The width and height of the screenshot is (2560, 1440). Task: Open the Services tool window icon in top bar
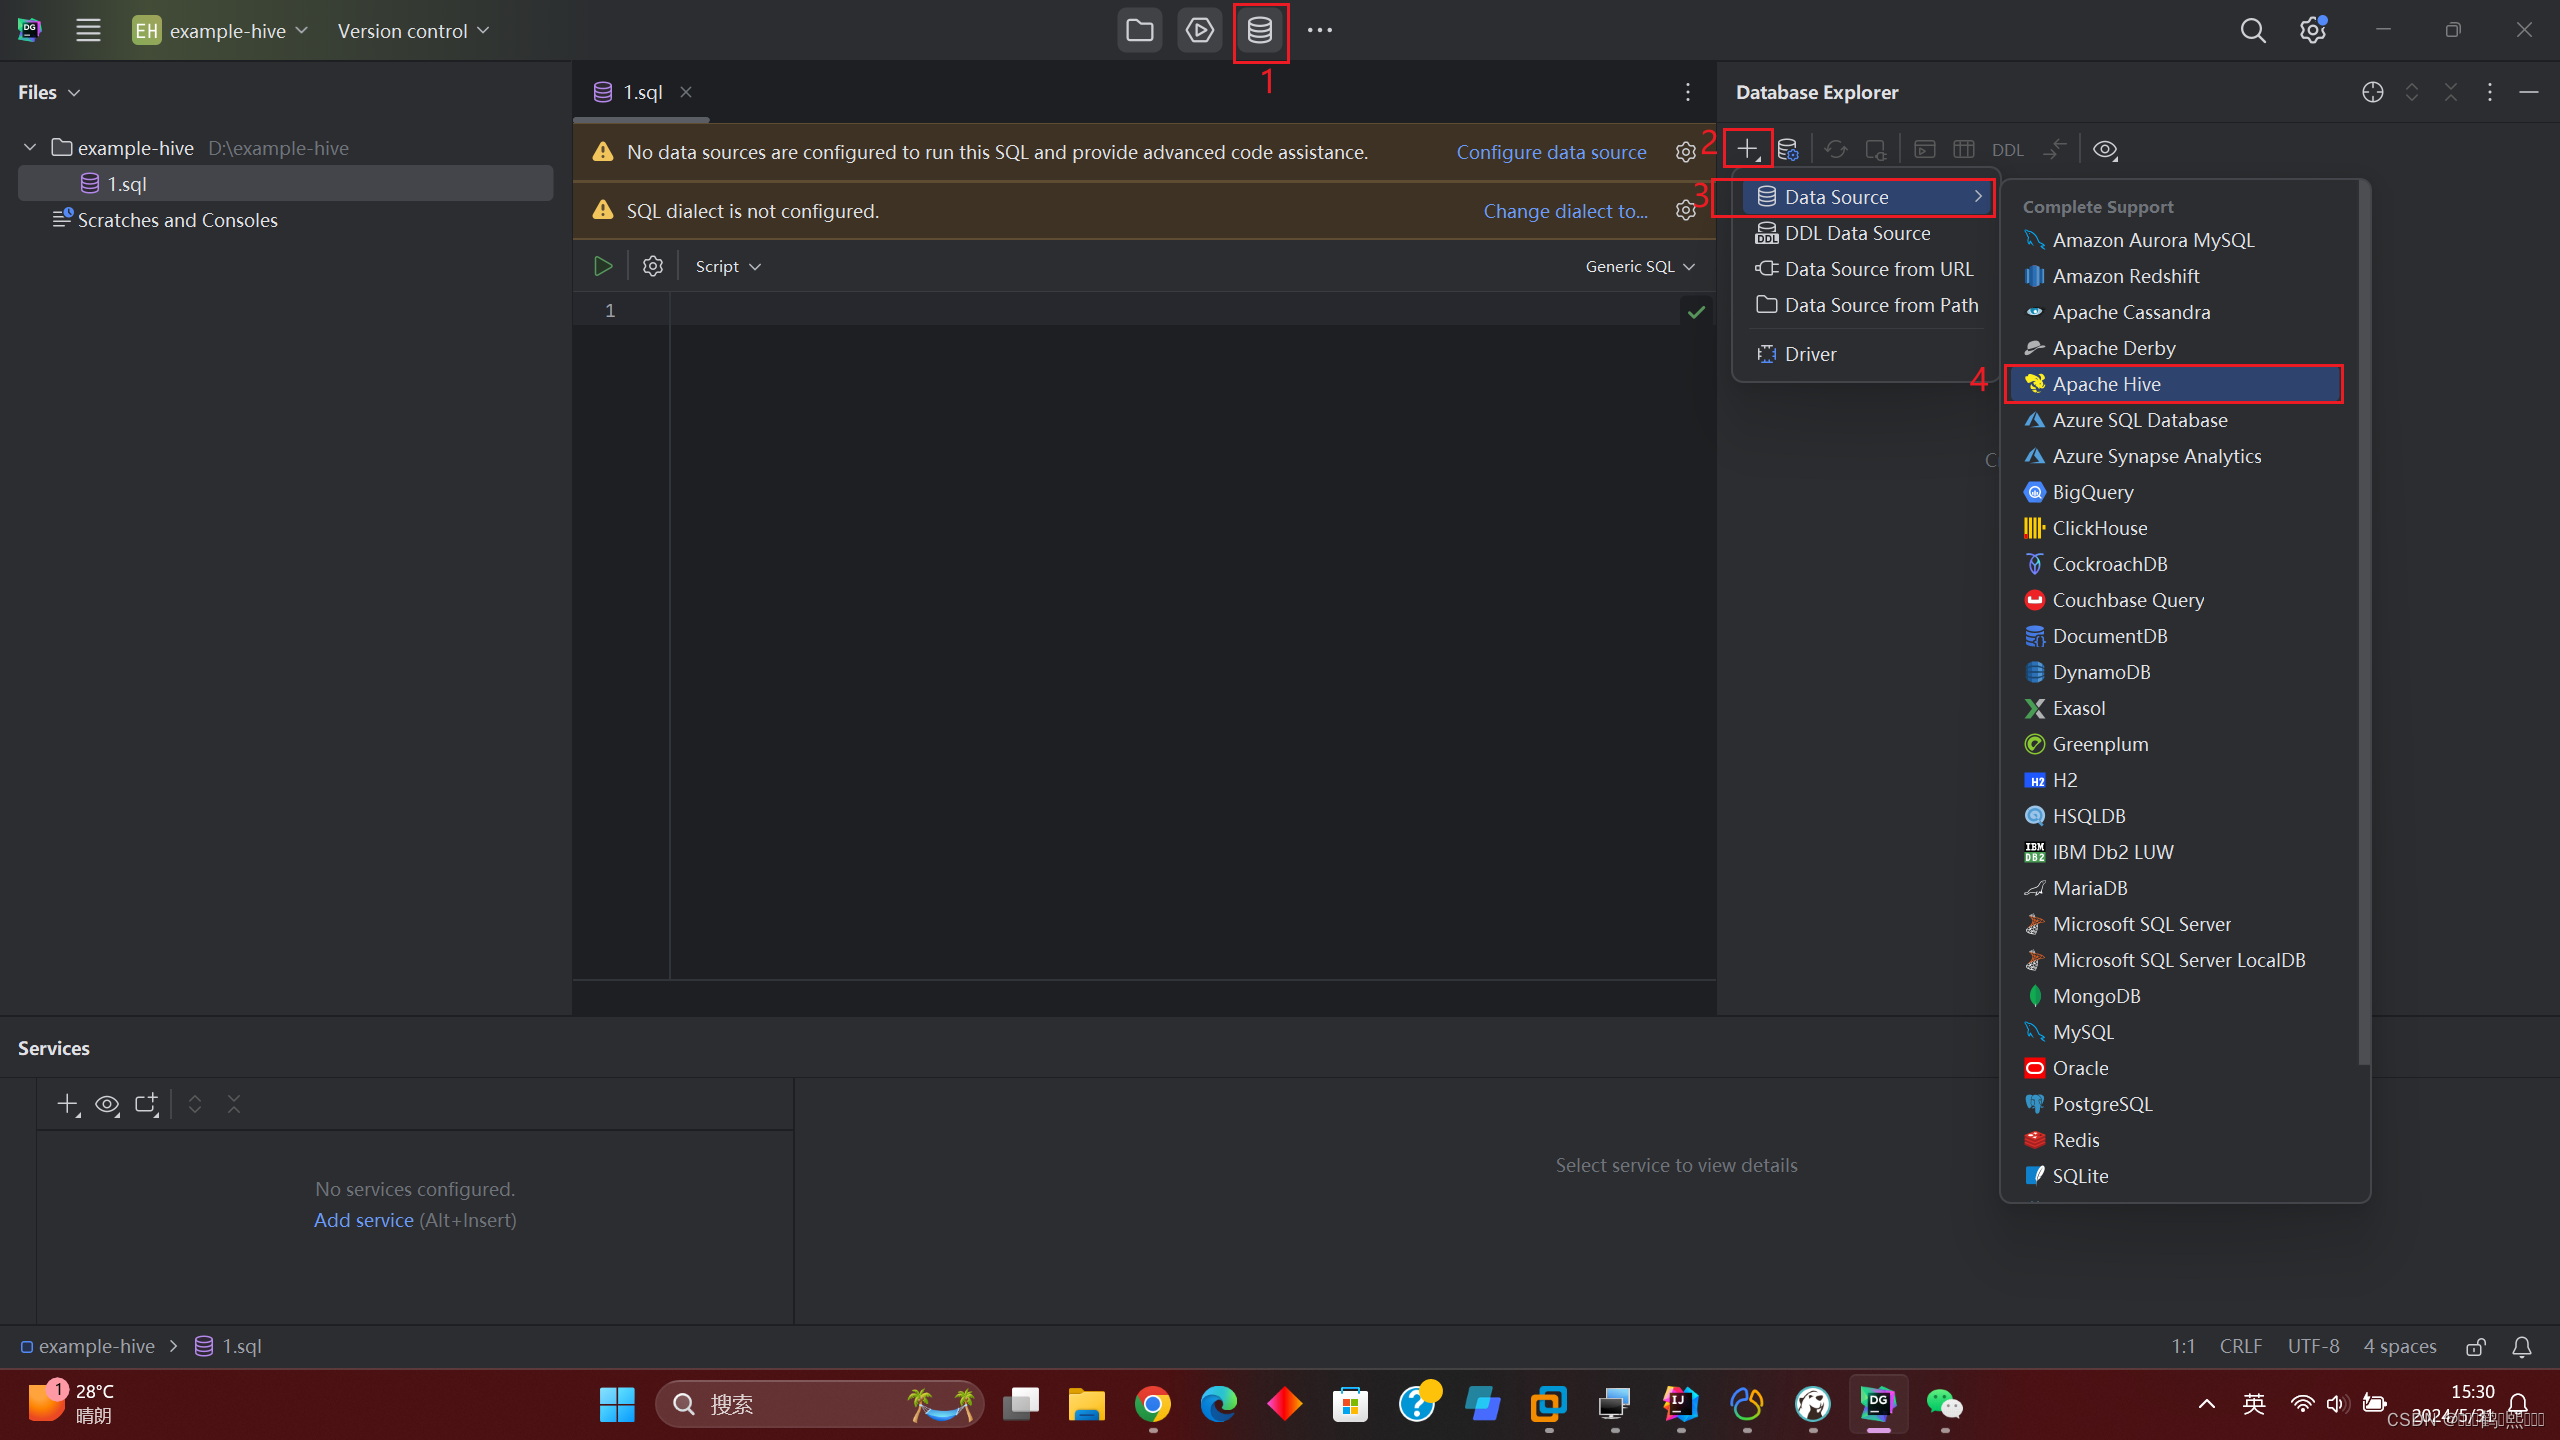pyautogui.click(x=1199, y=31)
